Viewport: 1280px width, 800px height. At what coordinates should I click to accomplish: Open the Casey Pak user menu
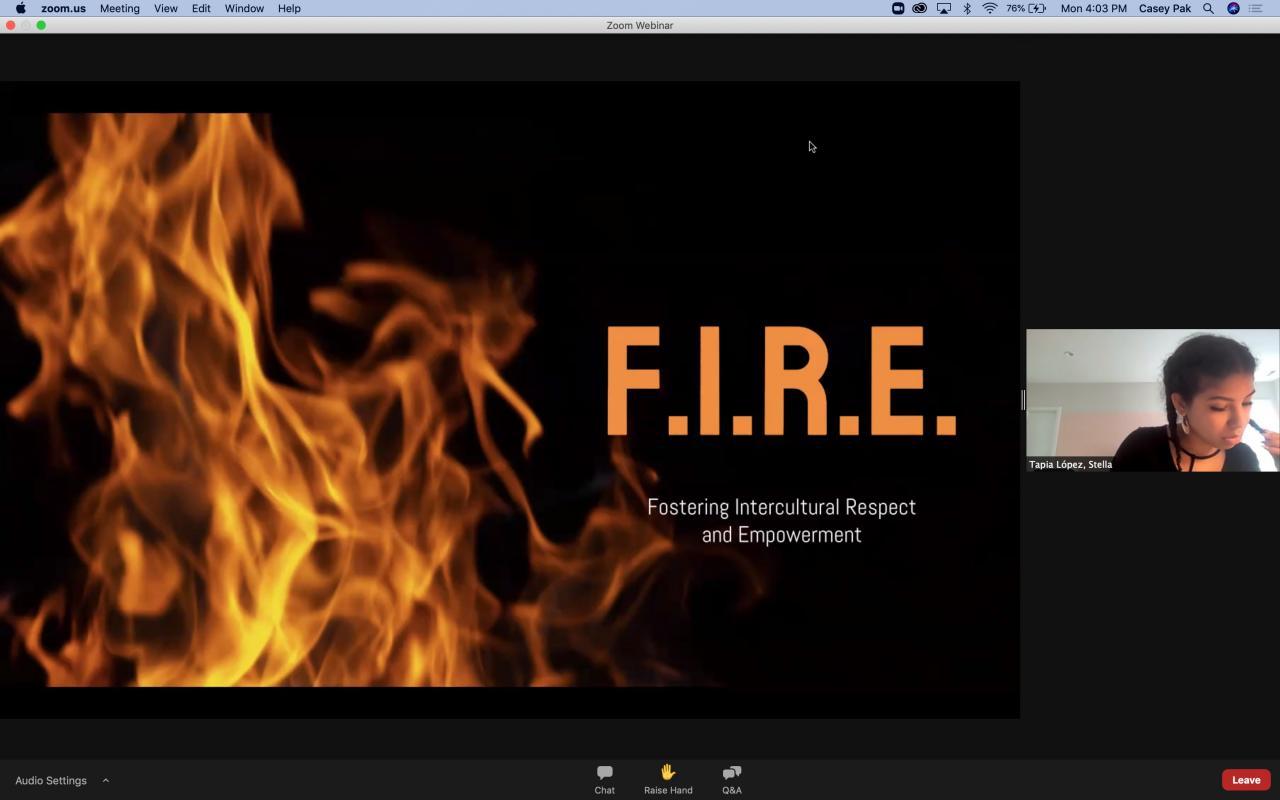(x=1165, y=8)
